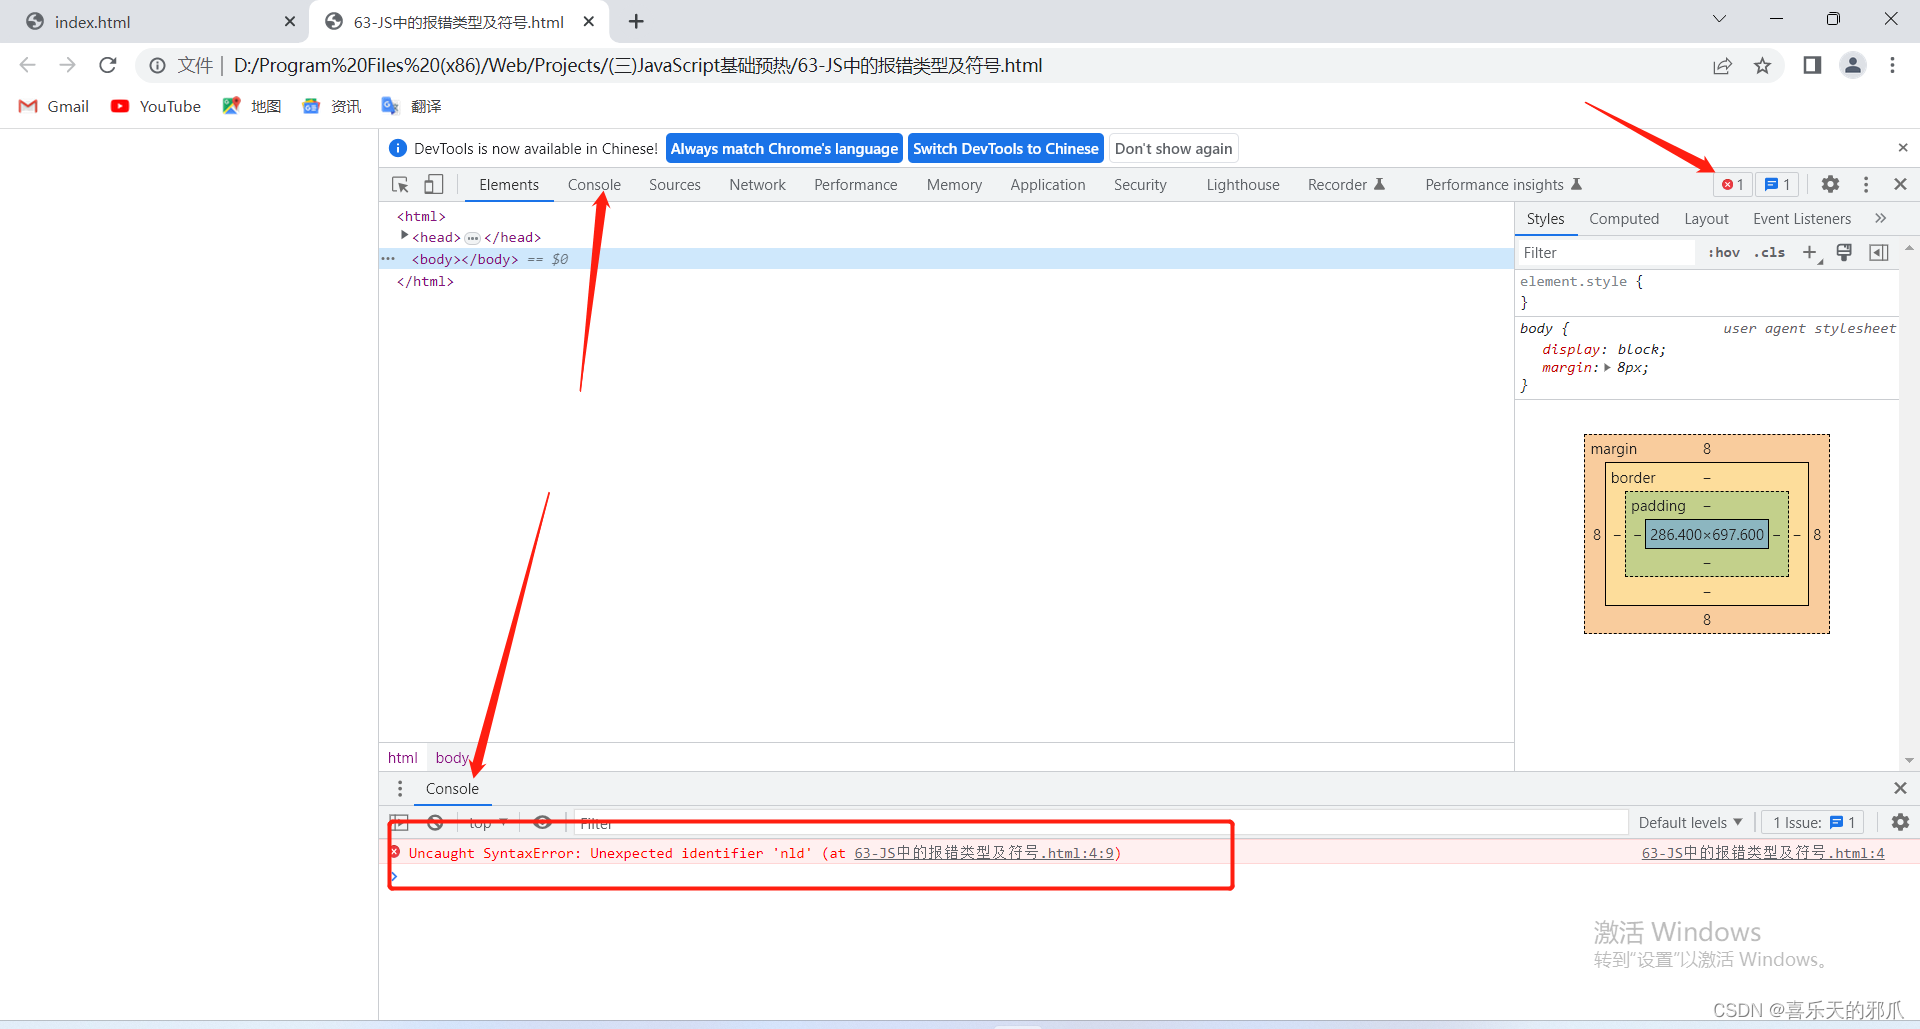Toggle computed styles sidebar icon
This screenshot has height=1029, width=1920.
coord(1879,253)
